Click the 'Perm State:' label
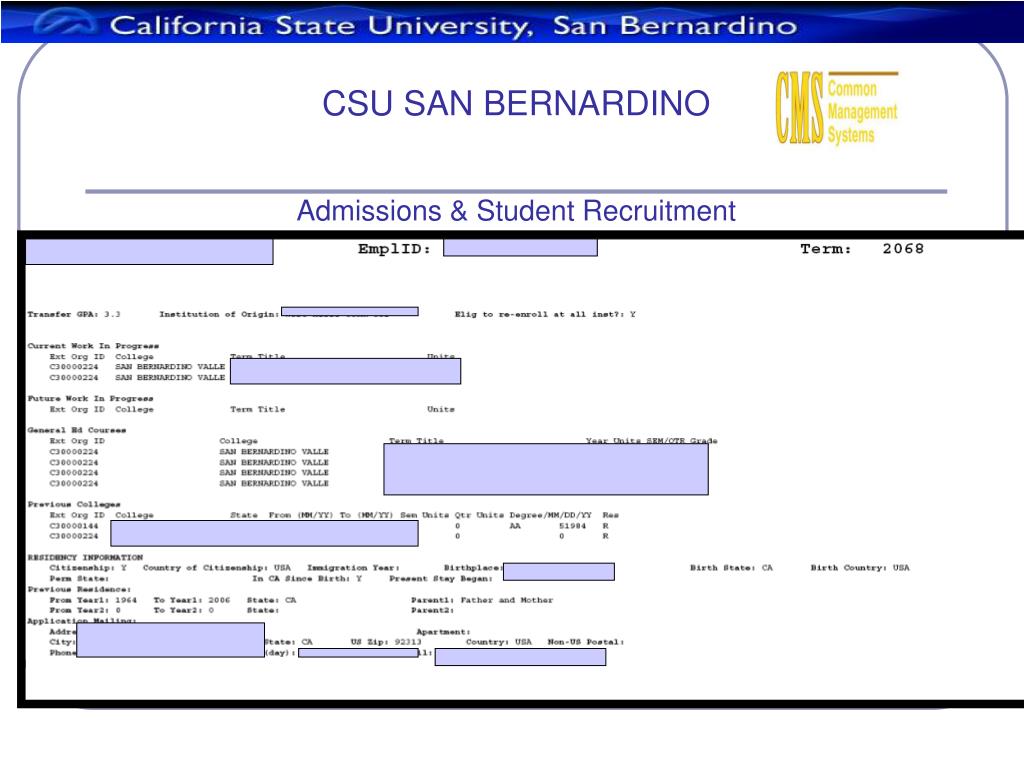1024x768 pixels. coord(79,579)
